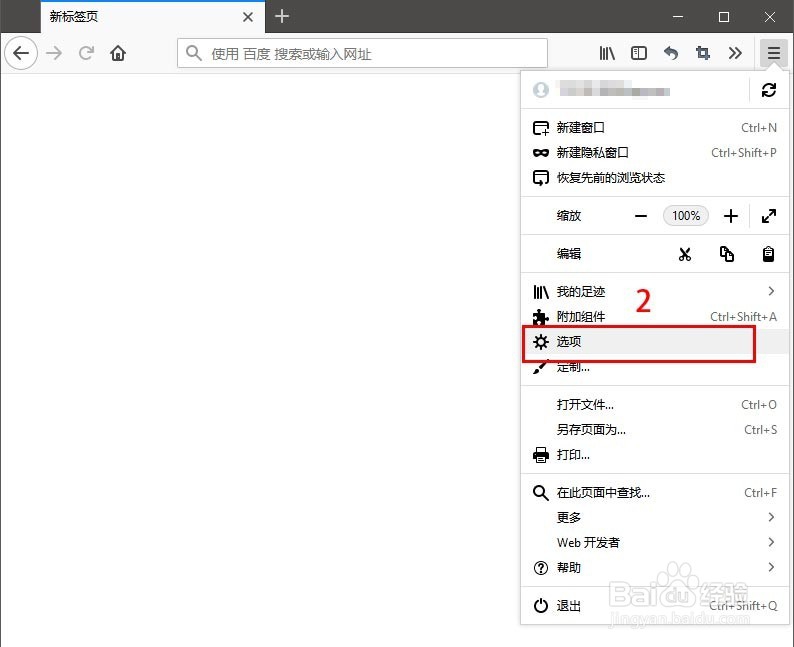Click the copy icon in 编辑 row
The image size is (794, 647).
[727, 254]
